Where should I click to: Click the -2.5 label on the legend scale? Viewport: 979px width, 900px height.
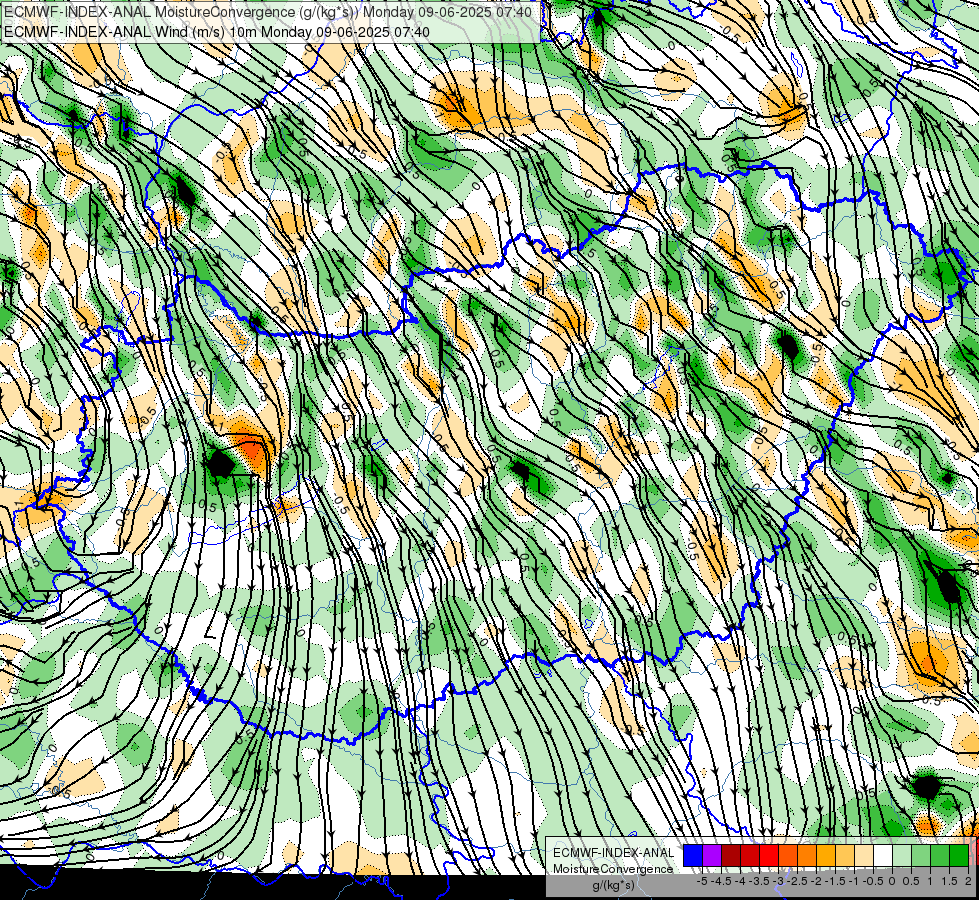(x=797, y=881)
